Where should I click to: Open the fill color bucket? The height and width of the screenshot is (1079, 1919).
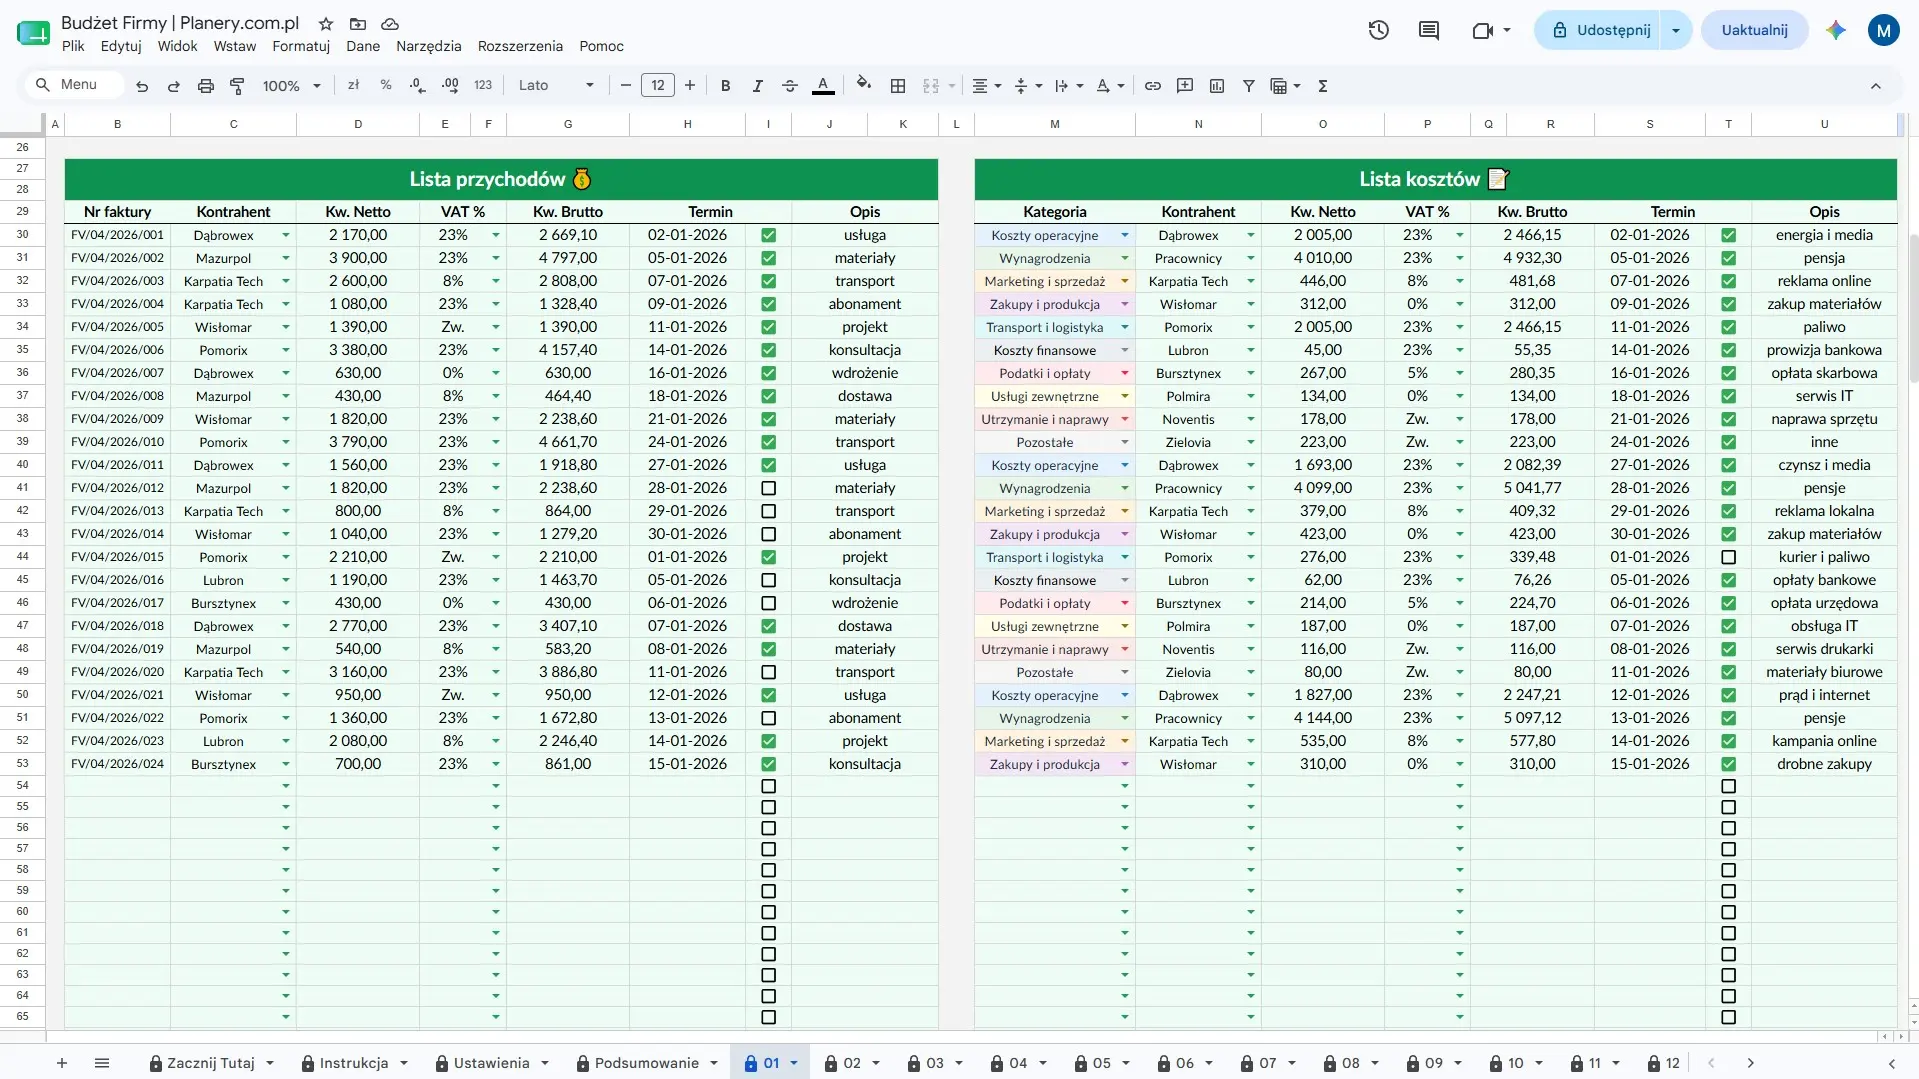pos(864,85)
